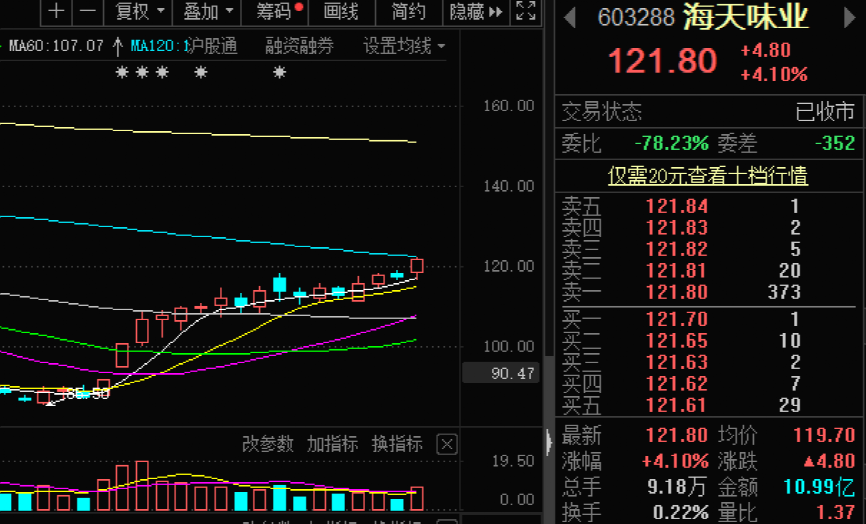Screen dimensions: 866x524
Task: Open 仅需20元查看十档行情 link
Action: [x=708, y=176]
